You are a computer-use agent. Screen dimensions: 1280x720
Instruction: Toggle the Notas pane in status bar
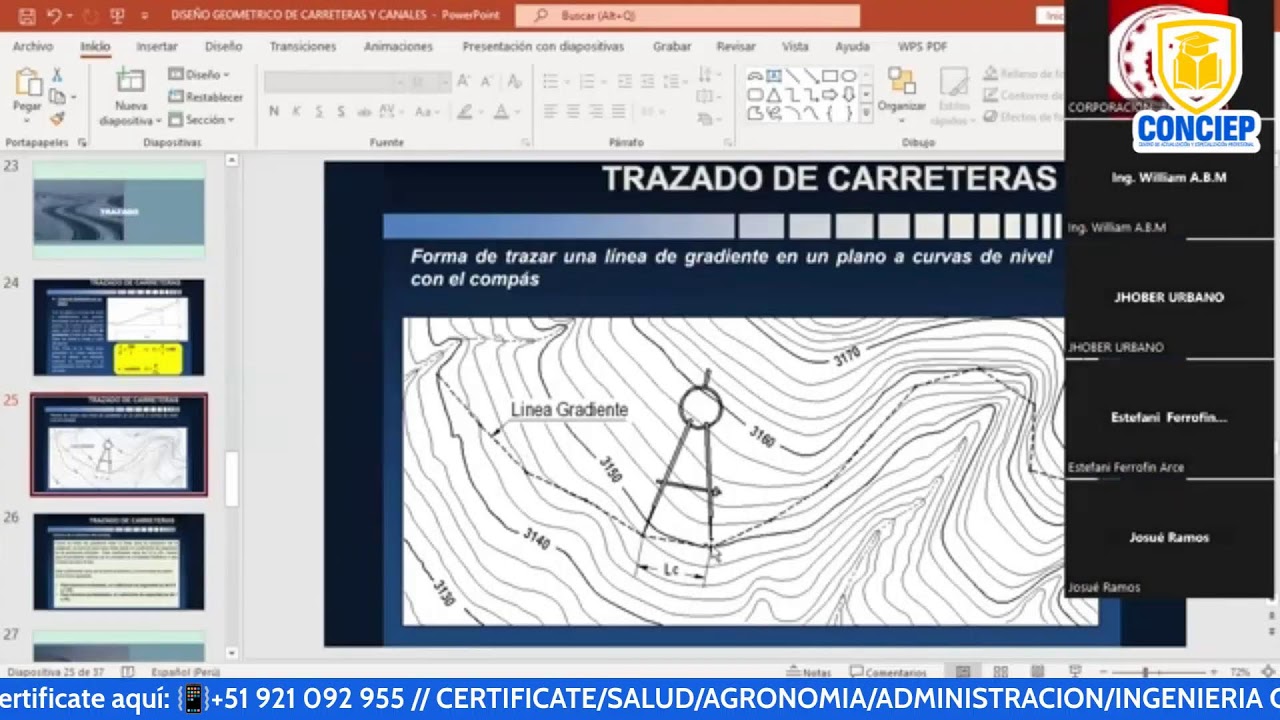pyautogui.click(x=811, y=672)
